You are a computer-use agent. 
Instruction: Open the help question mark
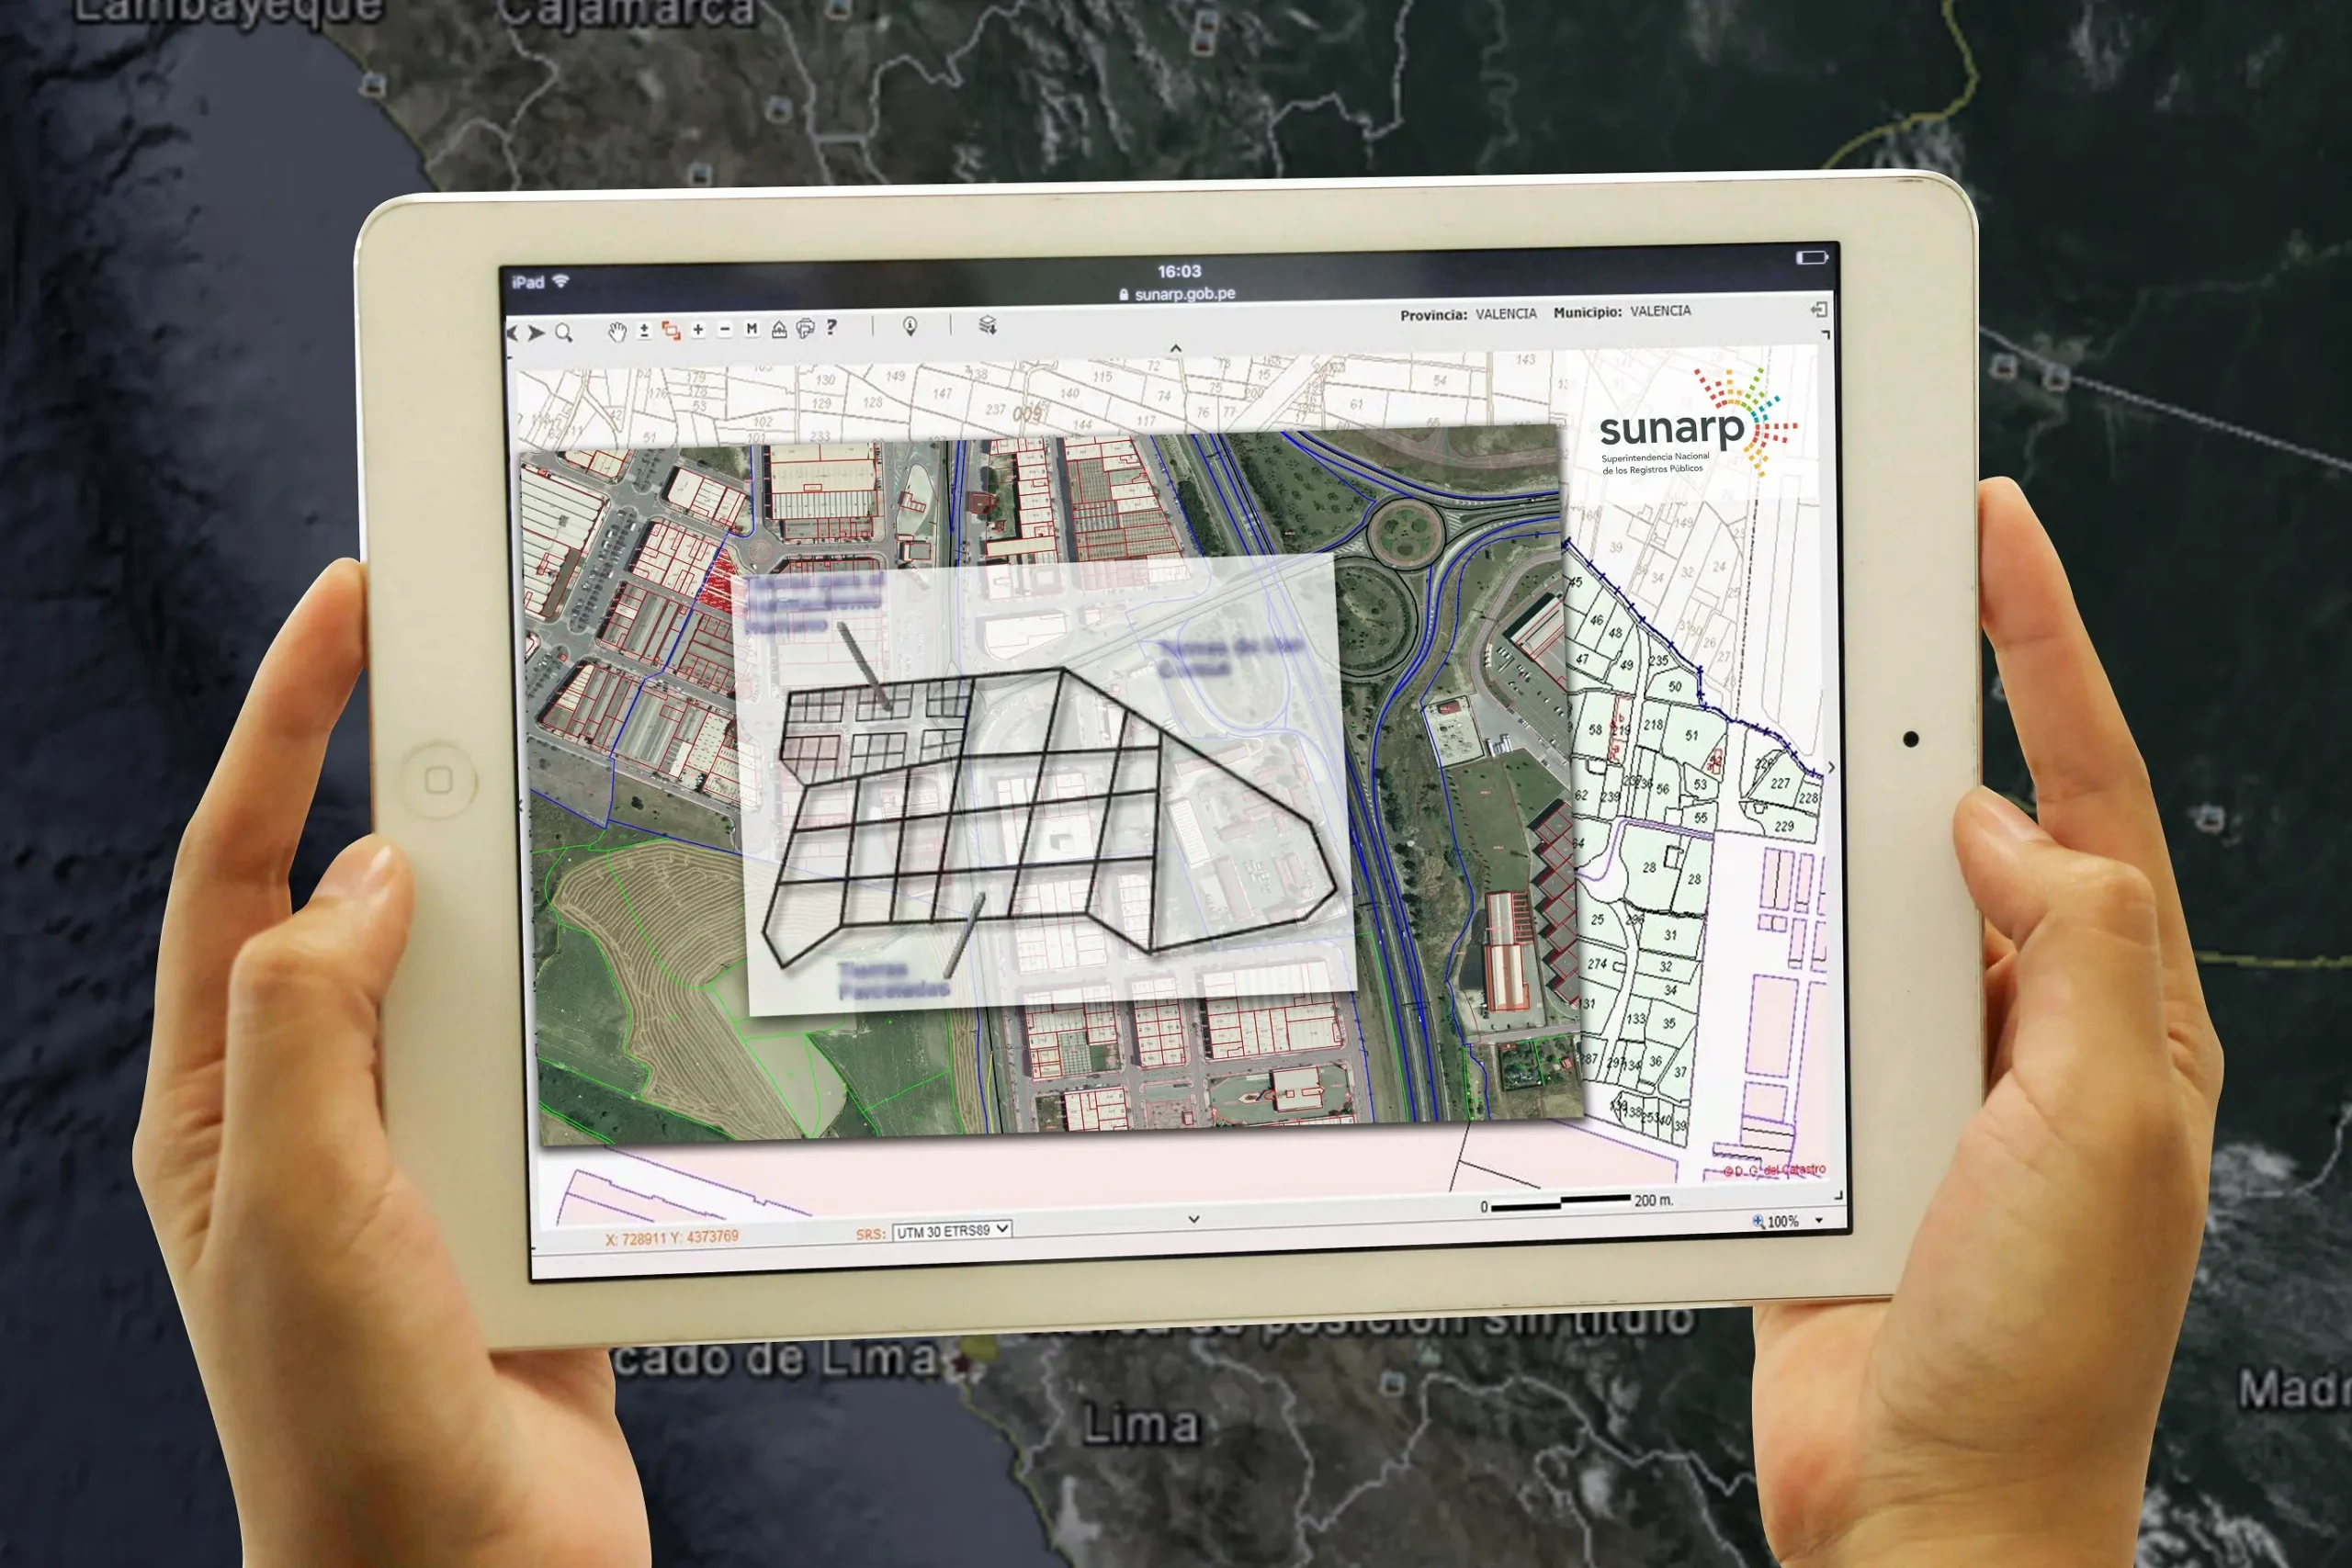(x=831, y=327)
